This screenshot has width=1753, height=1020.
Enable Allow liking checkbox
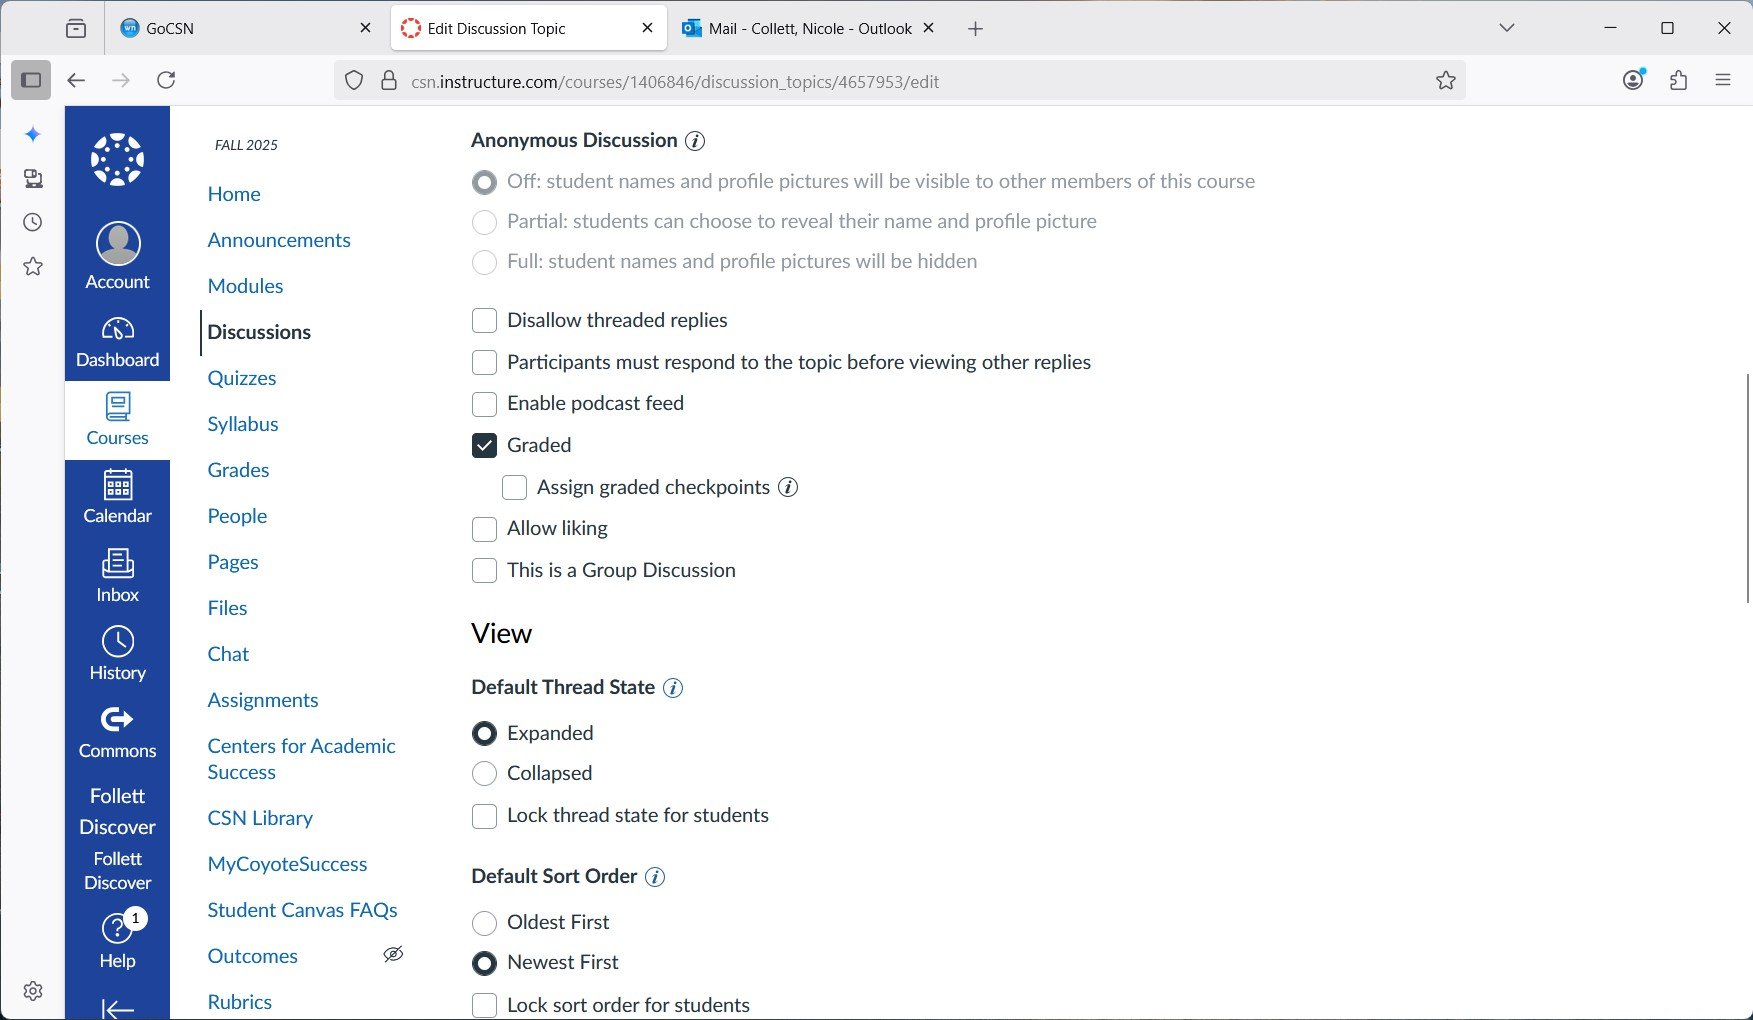[x=484, y=529]
